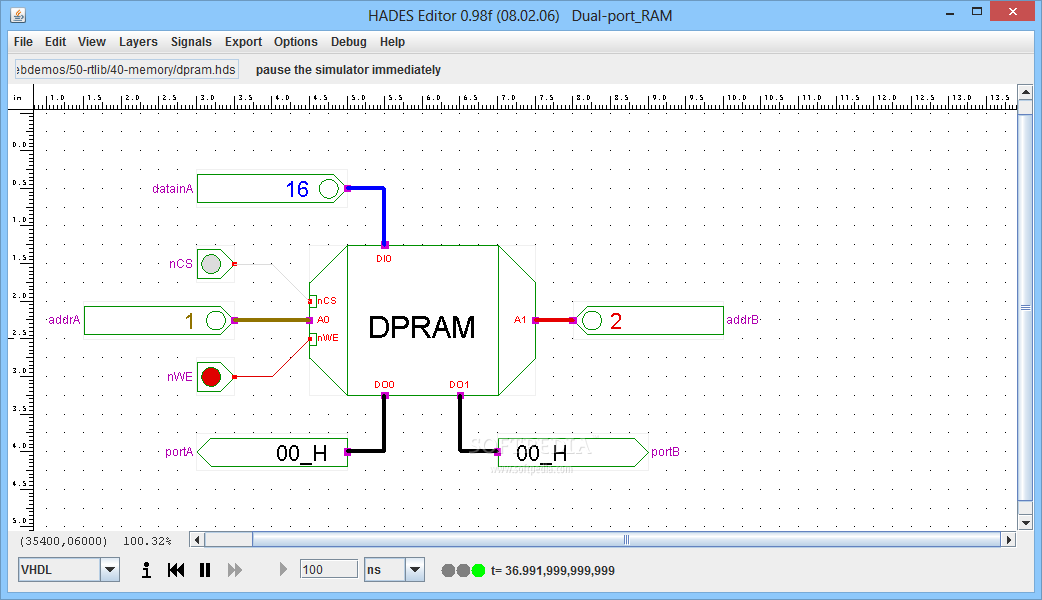Click the addrA input circle
The width and height of the screenshot is (1042, 600).
[x=216, y=320]
